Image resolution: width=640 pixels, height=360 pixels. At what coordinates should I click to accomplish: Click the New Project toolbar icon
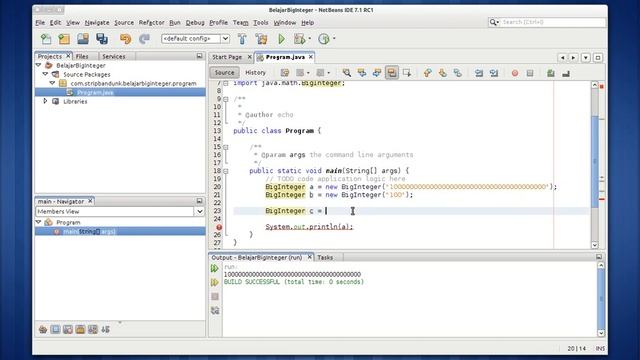coord(64,39)
